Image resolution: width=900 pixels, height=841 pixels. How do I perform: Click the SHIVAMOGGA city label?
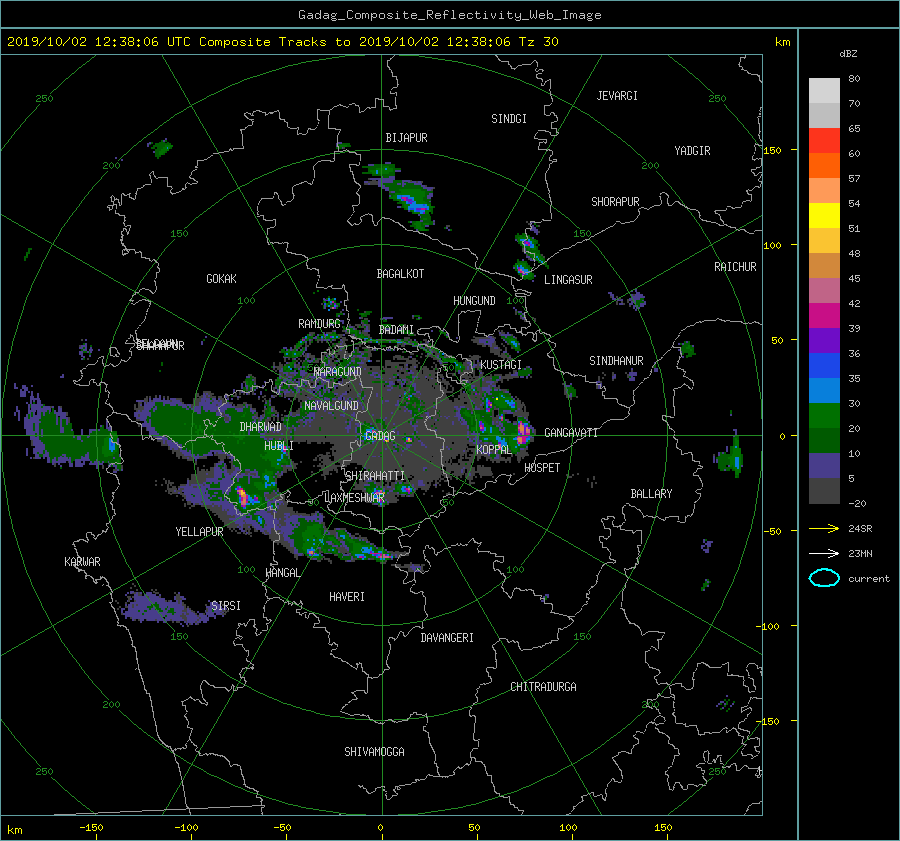(x=374, y=751)
